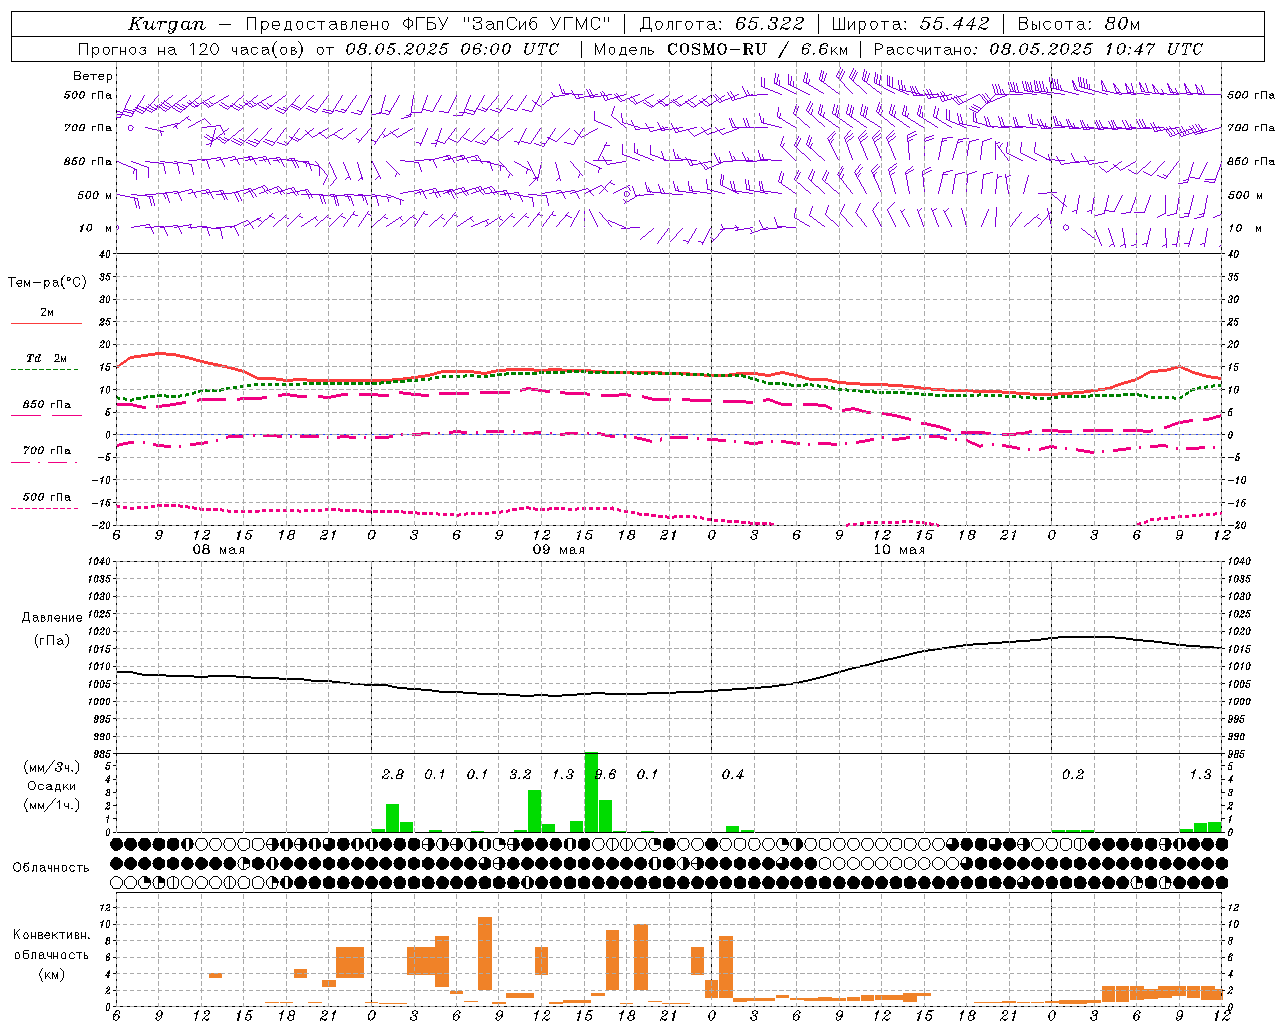Select the date label 09 мая

coord(558,550)
